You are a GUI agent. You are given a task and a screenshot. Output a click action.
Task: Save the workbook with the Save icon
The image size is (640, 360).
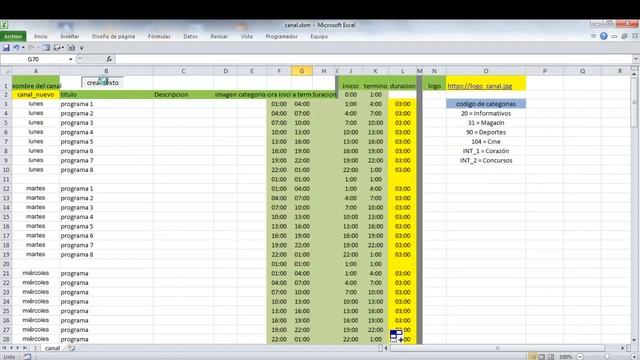[6, 48]
